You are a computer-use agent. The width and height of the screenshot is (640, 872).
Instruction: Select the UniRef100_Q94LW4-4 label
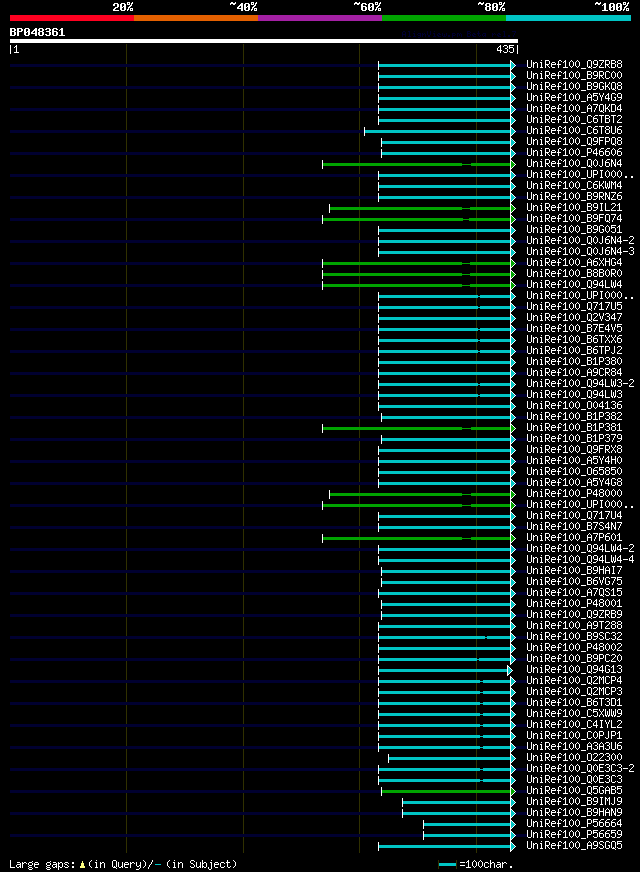581,560
